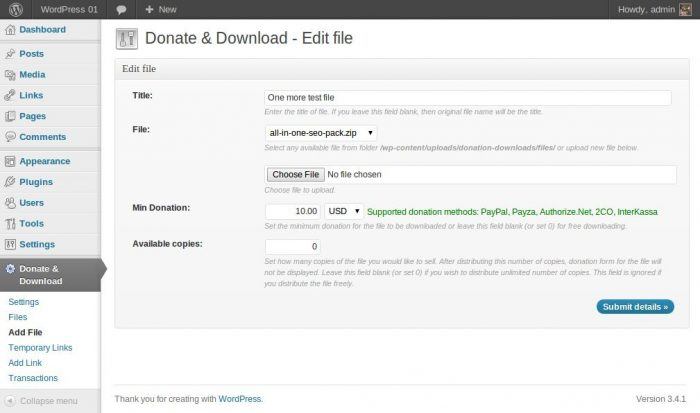The width and height of the screenshot is (700, 413).
Task: Open the Add Link submenu link
Action: point(25,363)
